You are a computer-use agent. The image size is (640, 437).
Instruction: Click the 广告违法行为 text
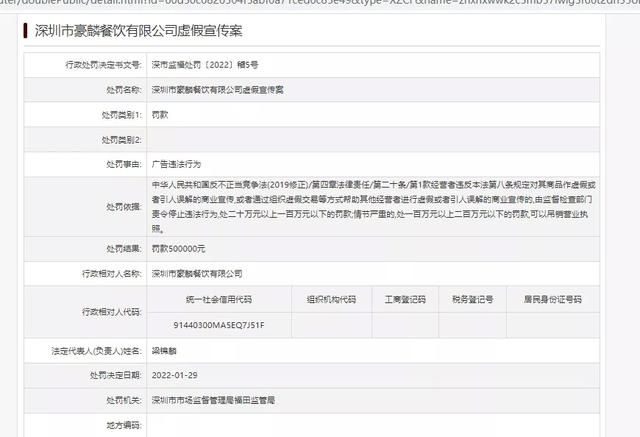[x=178, y=164]
